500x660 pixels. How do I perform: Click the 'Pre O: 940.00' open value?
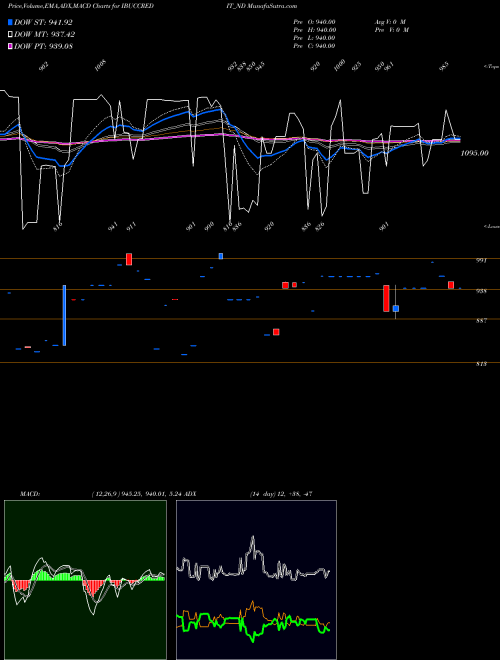click(314, 22)
